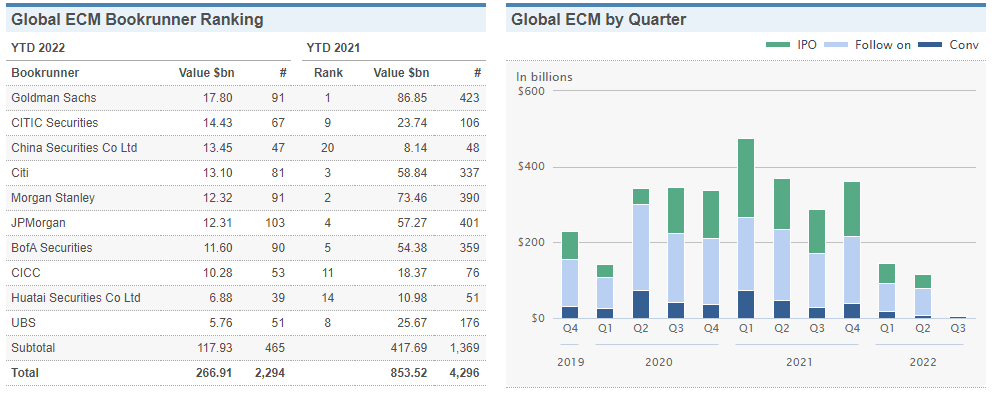Image resolution: width=995 pixels, height=397 pixels.
Task: Click the Total 2021 deal count 4,296
Action: click(465, 373)
